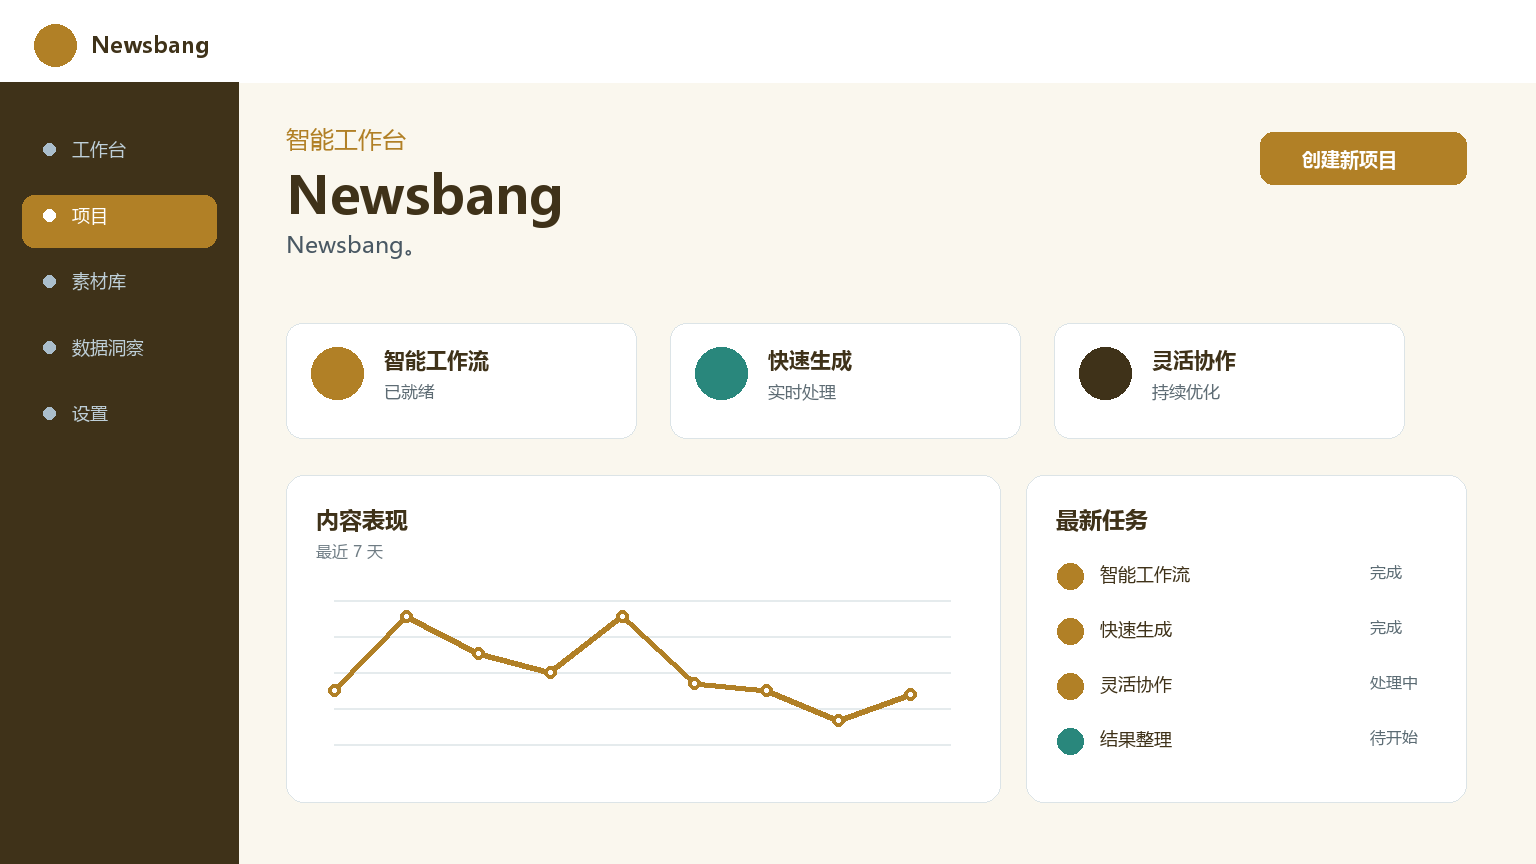Screen dimensions: 1536x864
Task: Click the dark brown icon on 灵活协作 card
Action: pyautogui.click(x=1105, y=373)
